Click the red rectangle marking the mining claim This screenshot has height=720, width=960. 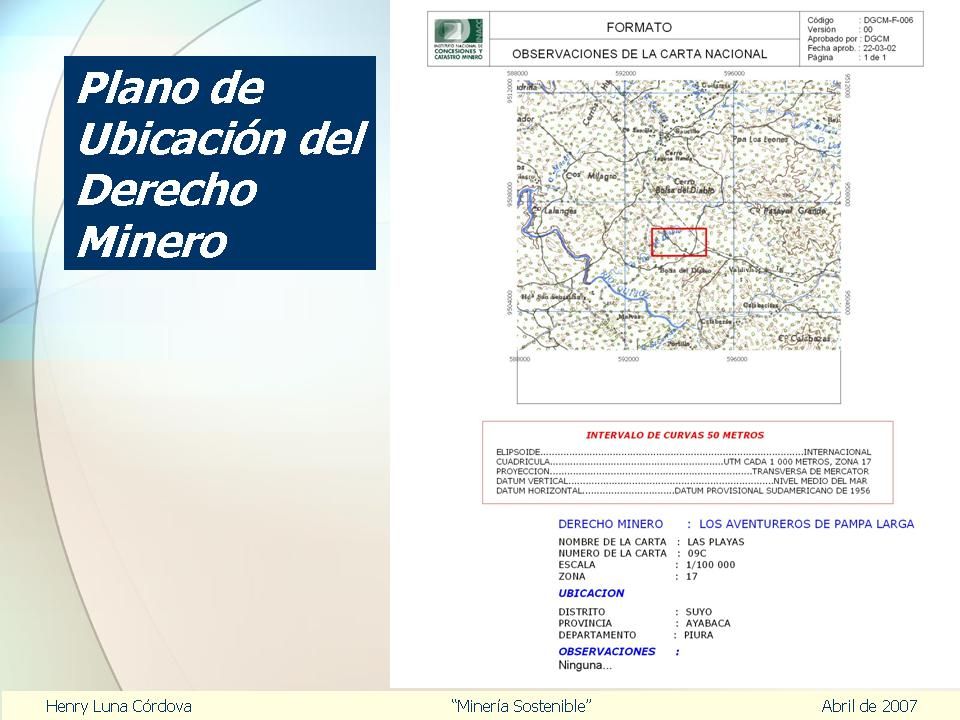point(678,242)
